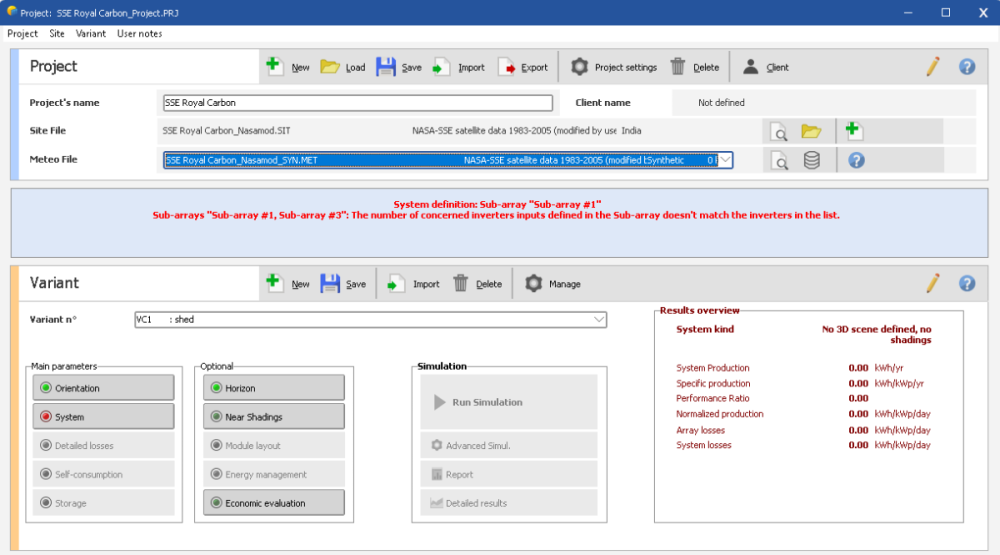Open Project settings gear icon
Image resolution: width=1000 pixels, height=555 pixels.
579,67
